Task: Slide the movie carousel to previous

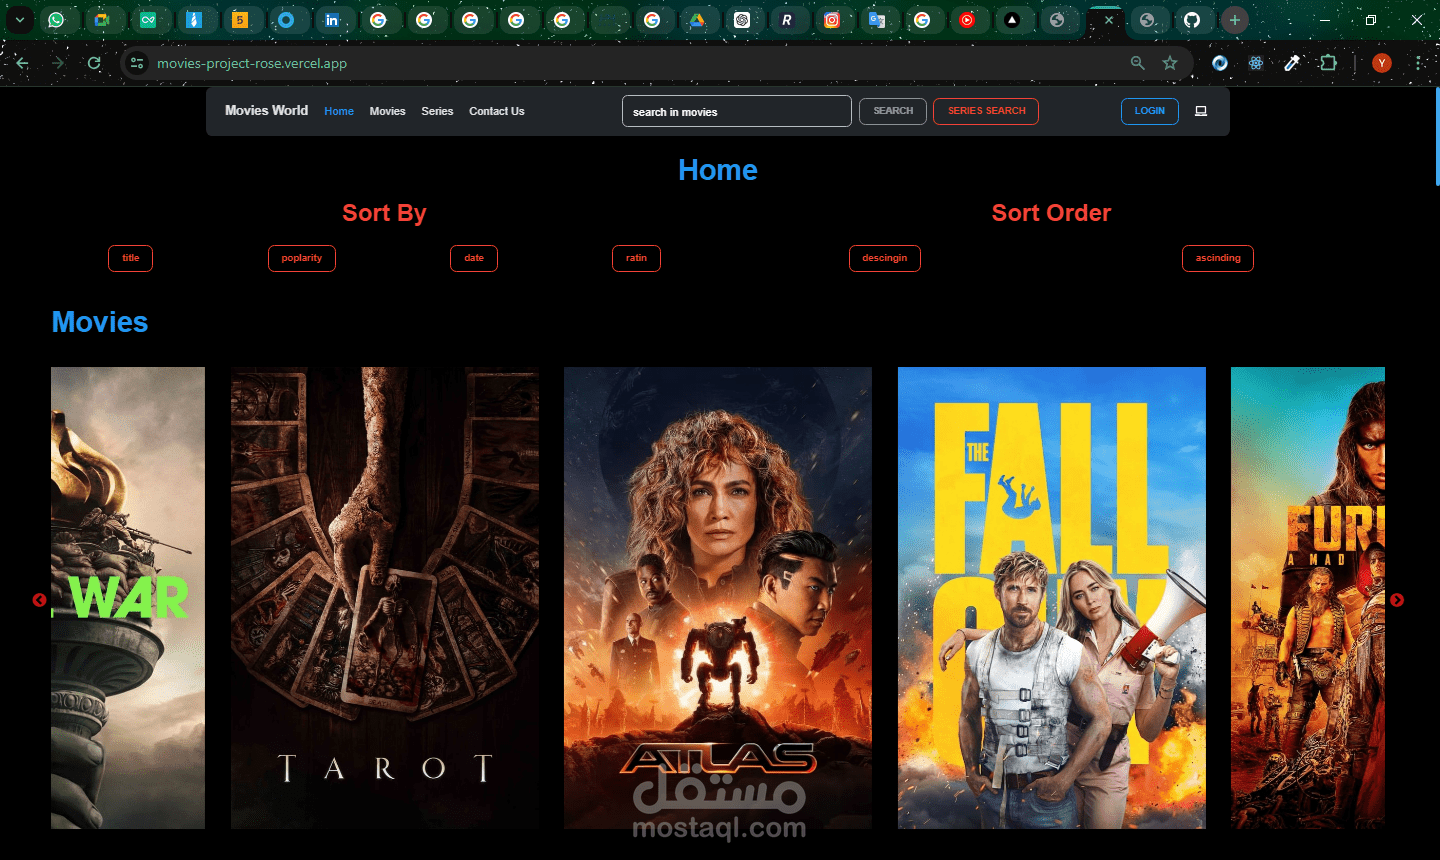Action: (x=39, y=600)
